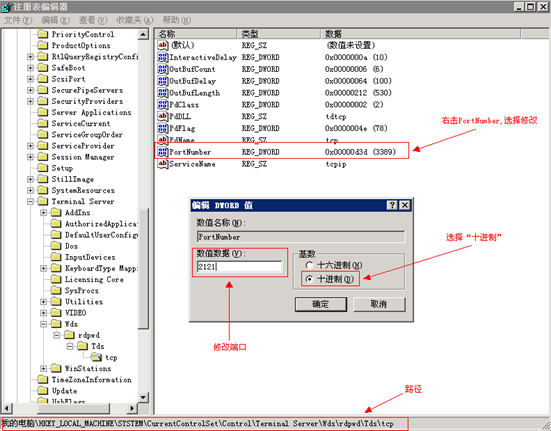Expand the SecurityProviders tree node
551x431 pixels.
click(31, 101)
